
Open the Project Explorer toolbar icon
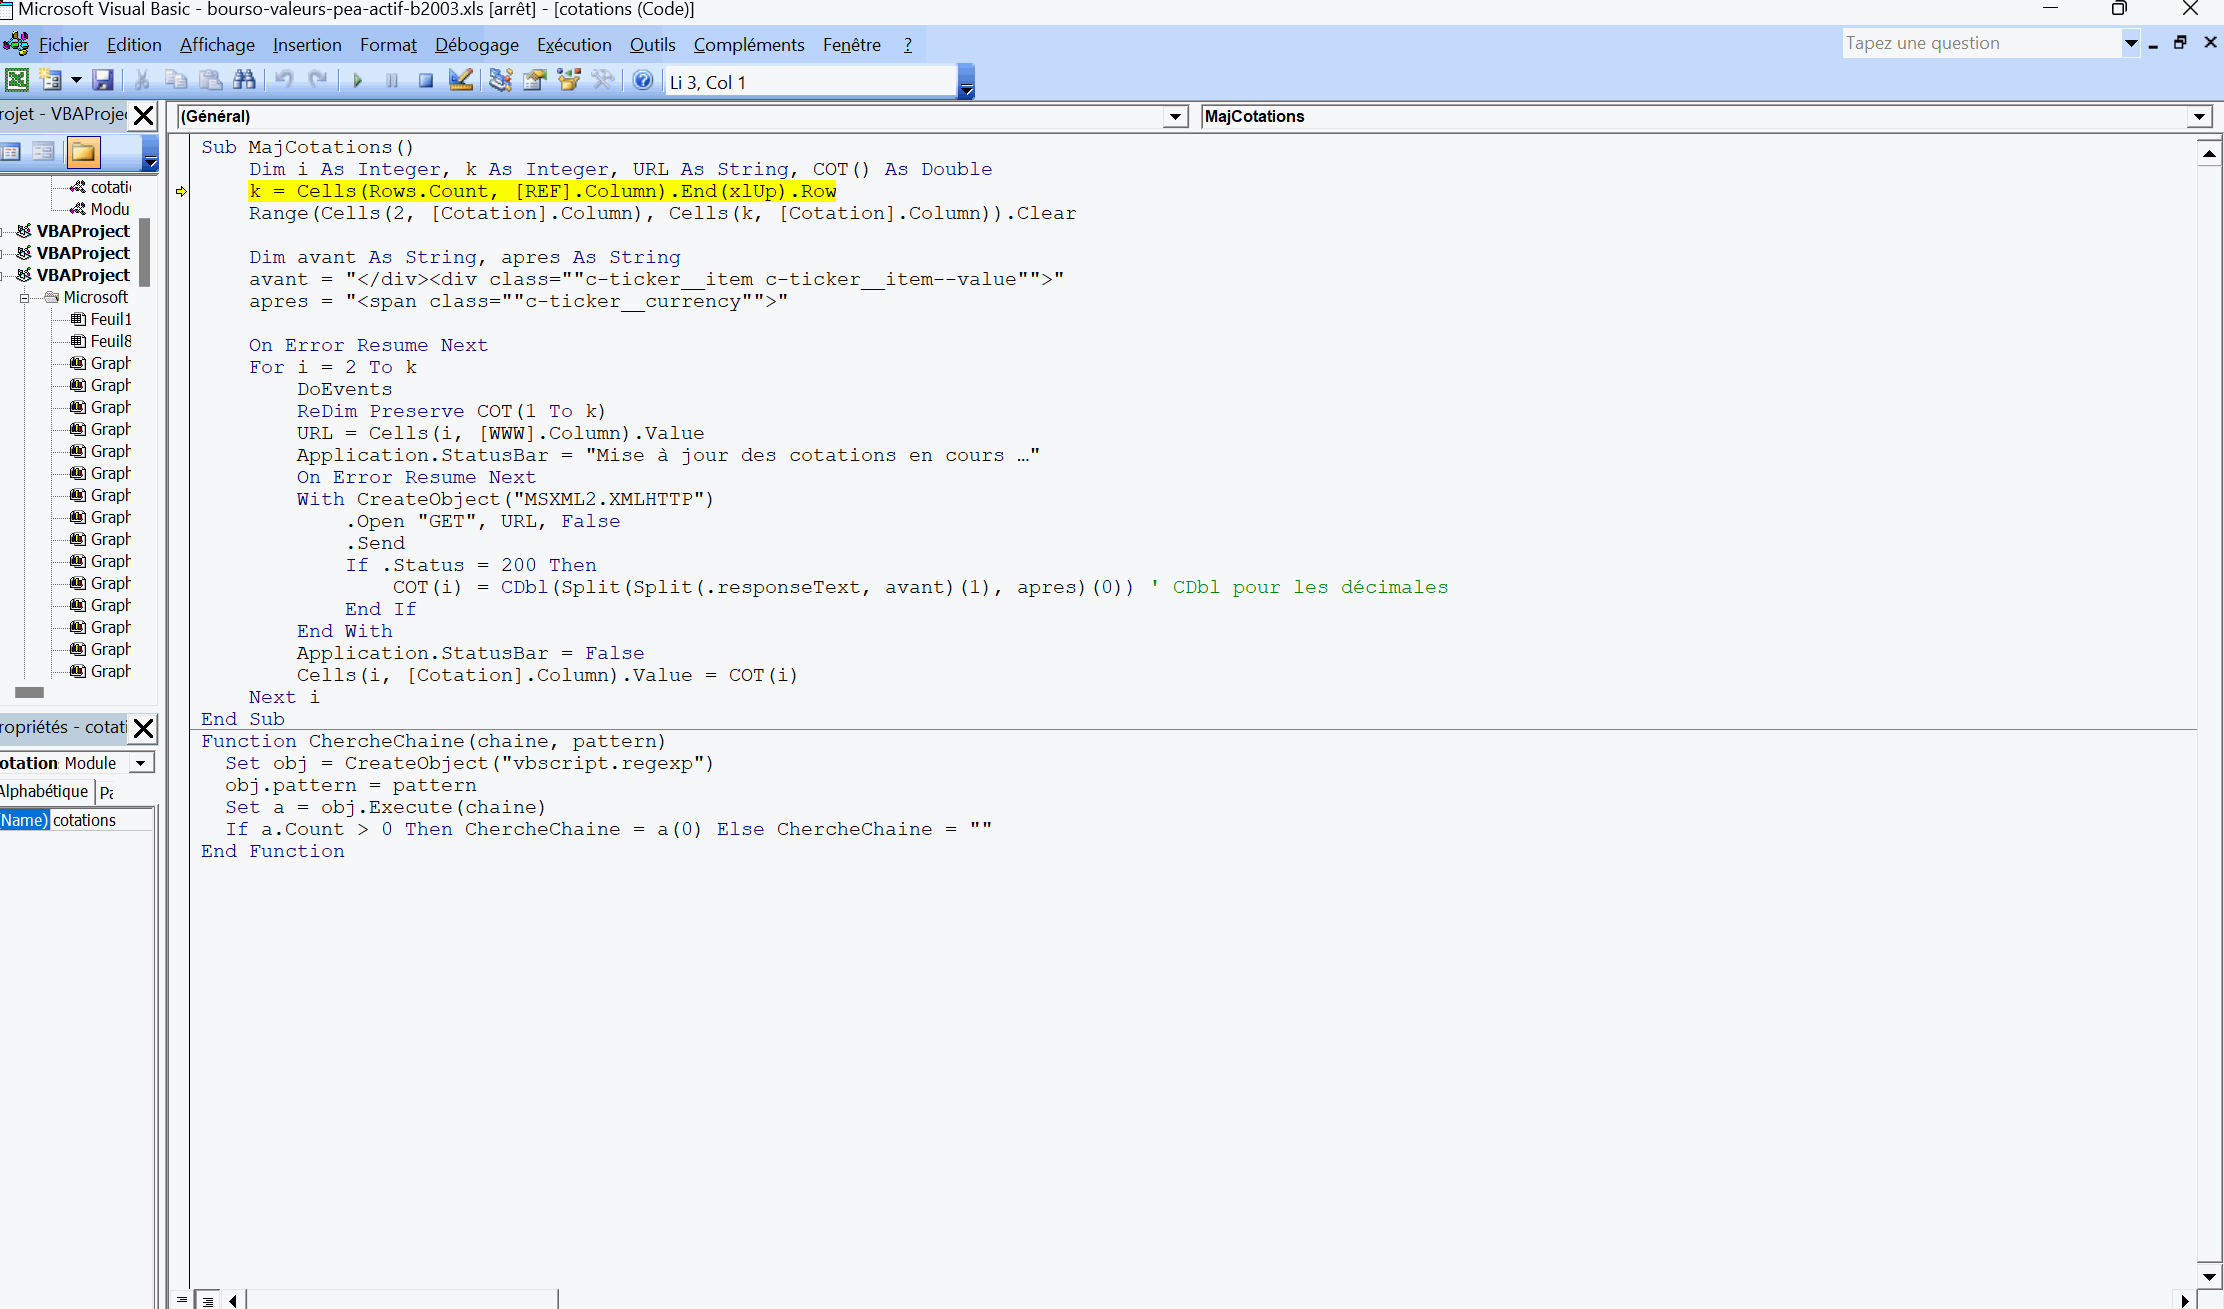500,81
